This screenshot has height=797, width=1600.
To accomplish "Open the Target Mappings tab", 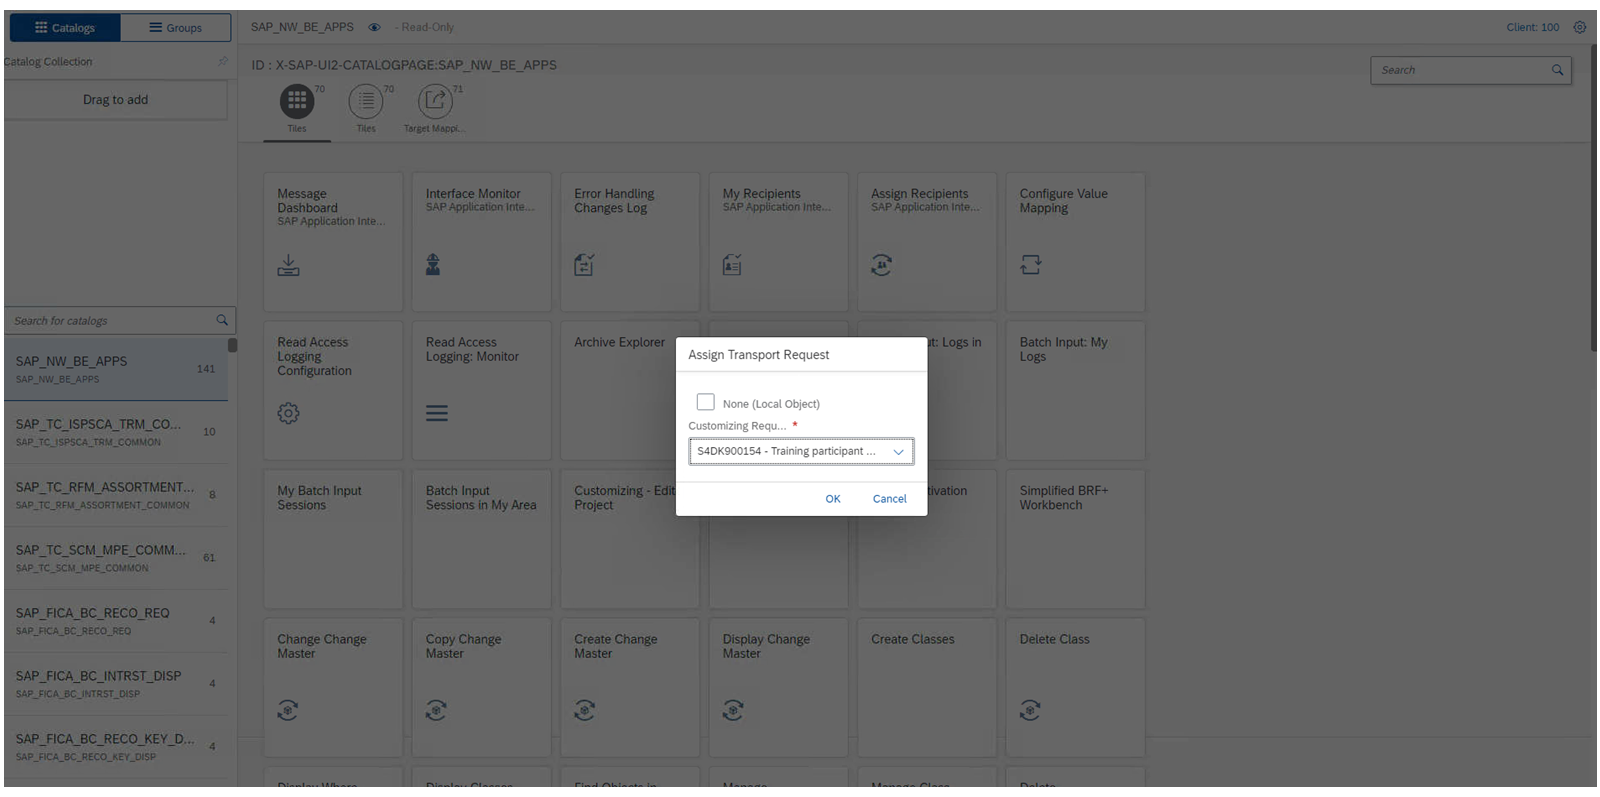I will click(x=435, y=101).
